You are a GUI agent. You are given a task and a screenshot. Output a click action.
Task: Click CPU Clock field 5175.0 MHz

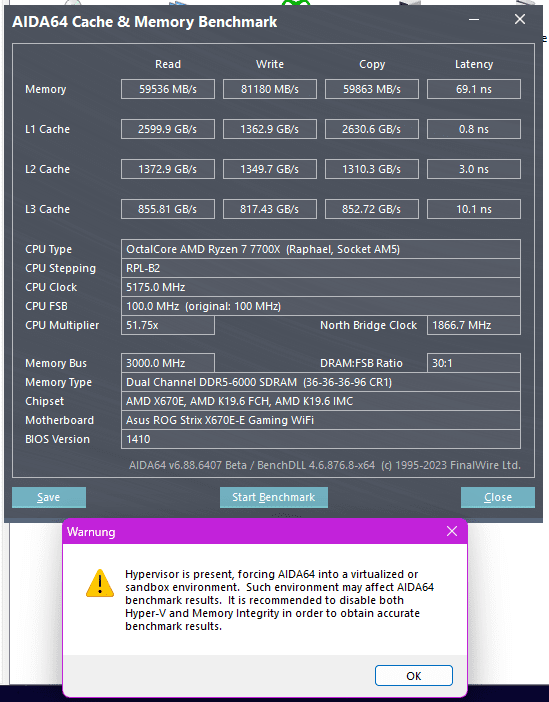[321, 287]
